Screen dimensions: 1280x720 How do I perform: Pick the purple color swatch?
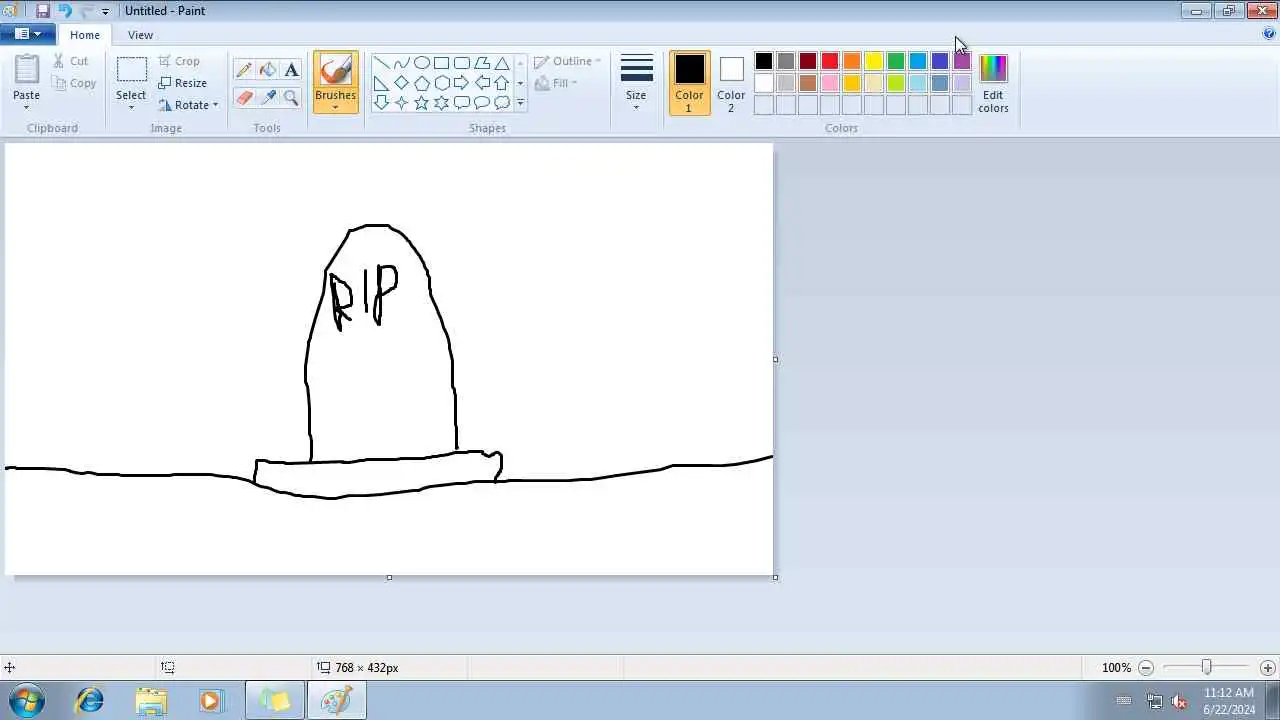962,62
